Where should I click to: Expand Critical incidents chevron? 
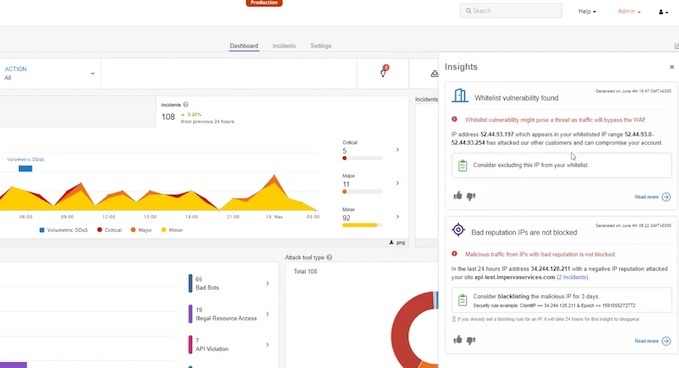(398, 150)
